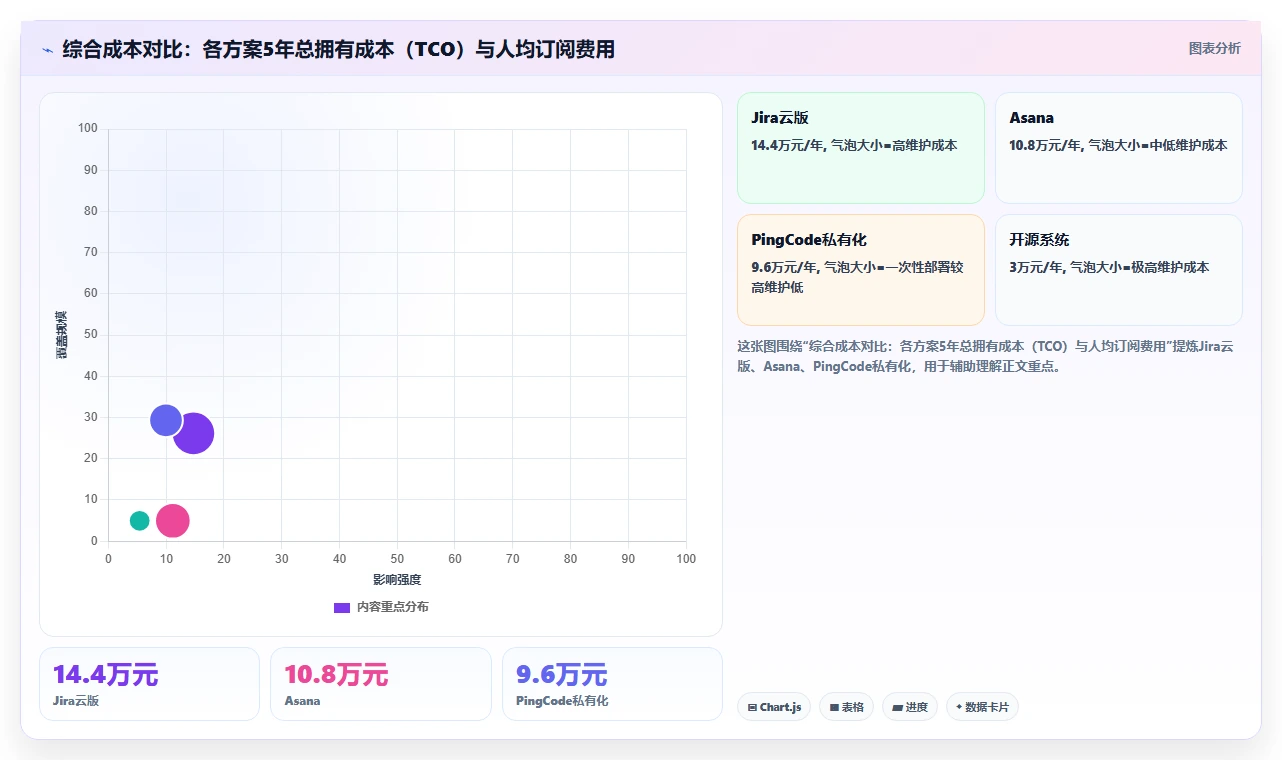Image resolution: width=1282 pixels, height=760 pixels.
Task: Open the Jira云版 info card
Action: (x=861, y=148)
